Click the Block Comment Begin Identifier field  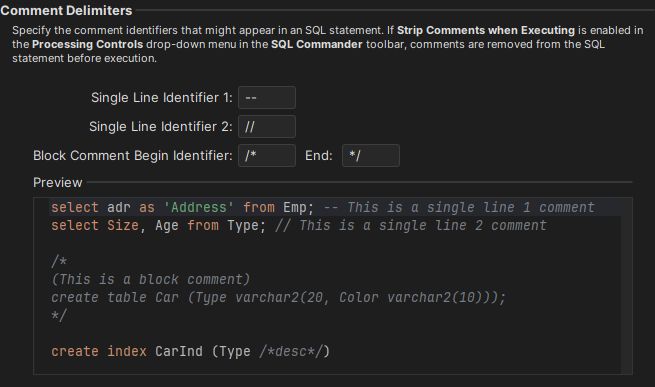[x=267, y=155]
